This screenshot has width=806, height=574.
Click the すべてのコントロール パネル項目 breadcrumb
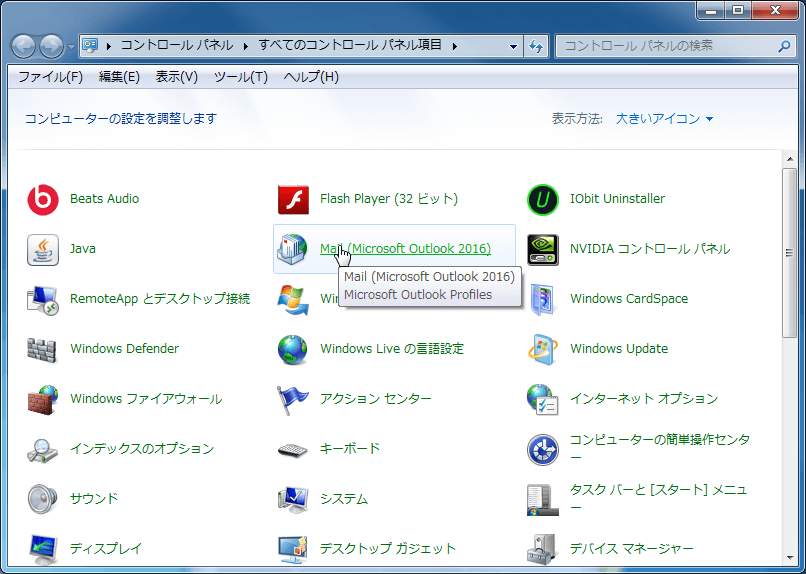click(350, 45)
